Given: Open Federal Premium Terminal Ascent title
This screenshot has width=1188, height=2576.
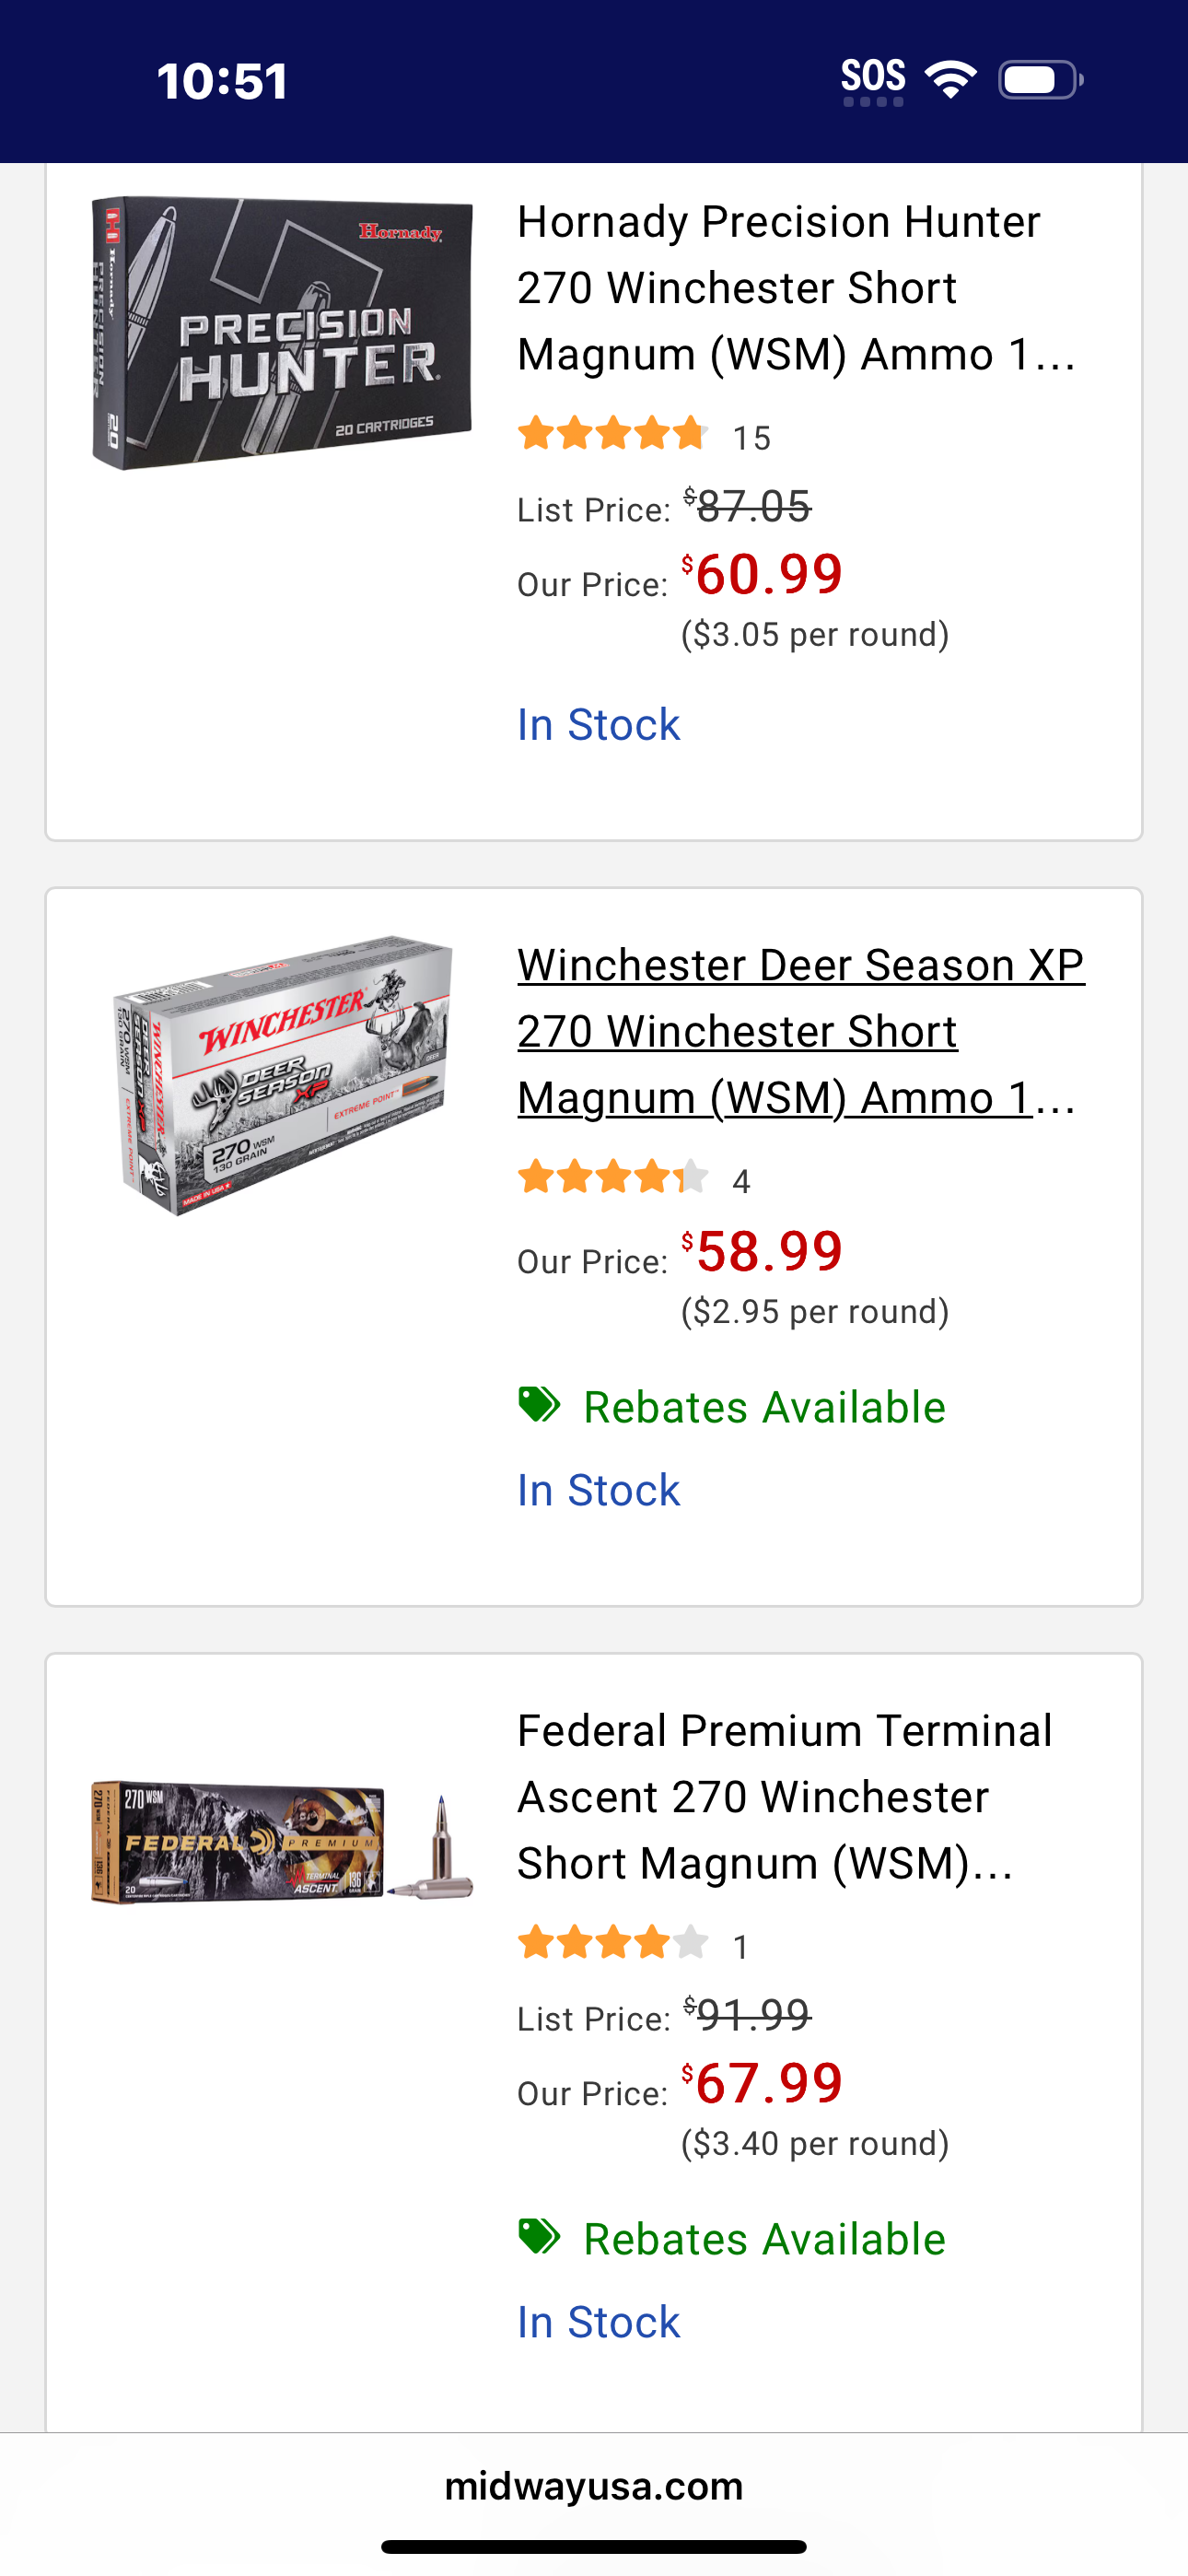Looking at the screenshot, I should pyautogui.click(x=785, y=1797).
